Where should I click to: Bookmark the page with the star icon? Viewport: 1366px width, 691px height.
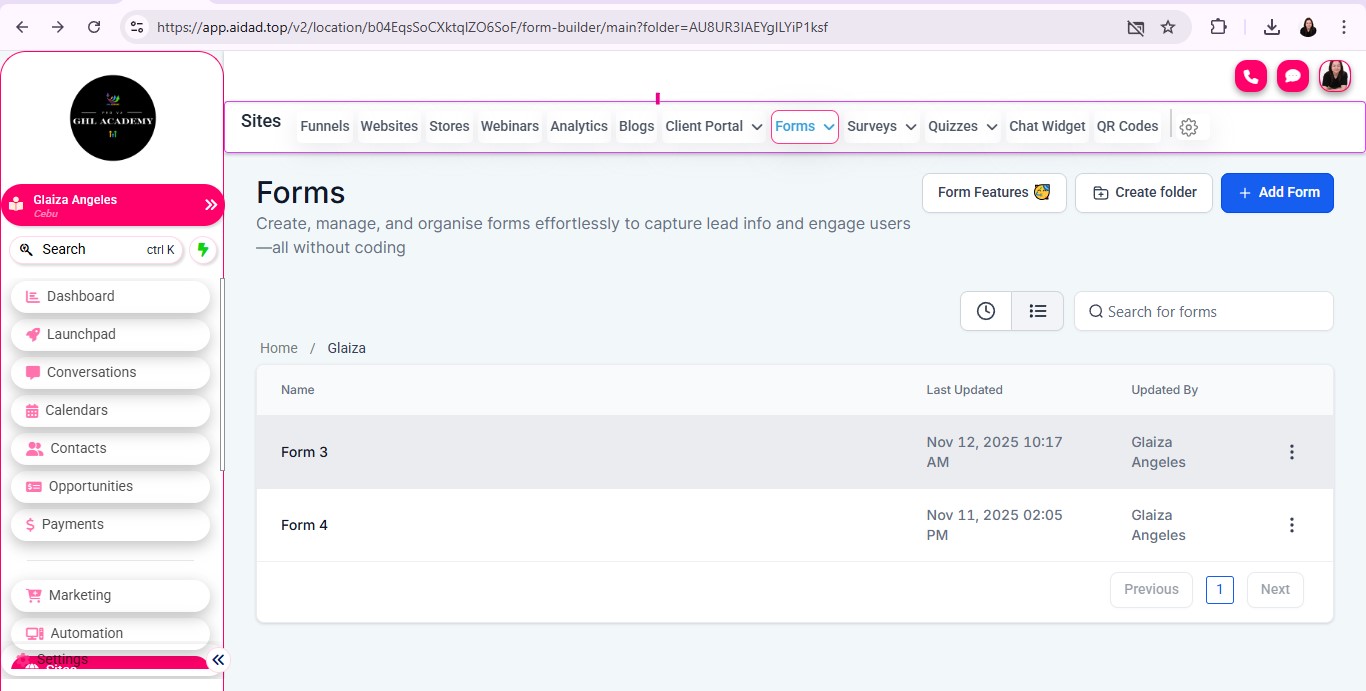[x=1167, y=27]
